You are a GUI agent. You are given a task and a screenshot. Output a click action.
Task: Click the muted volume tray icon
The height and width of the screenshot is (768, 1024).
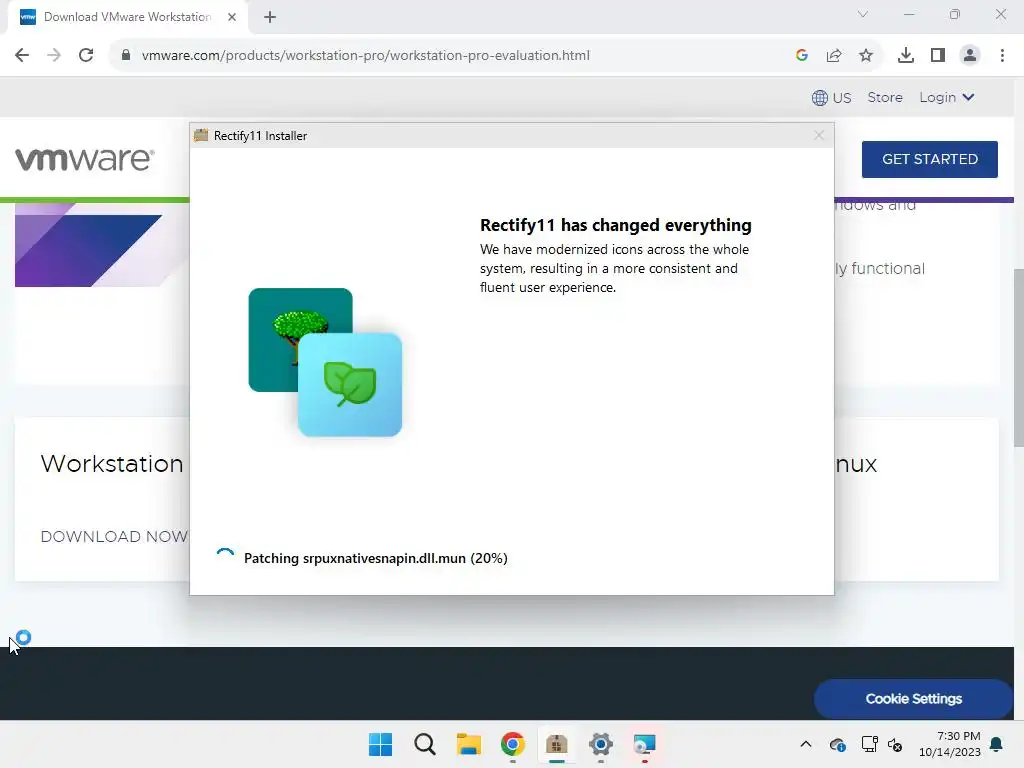(x=895, y=744)
